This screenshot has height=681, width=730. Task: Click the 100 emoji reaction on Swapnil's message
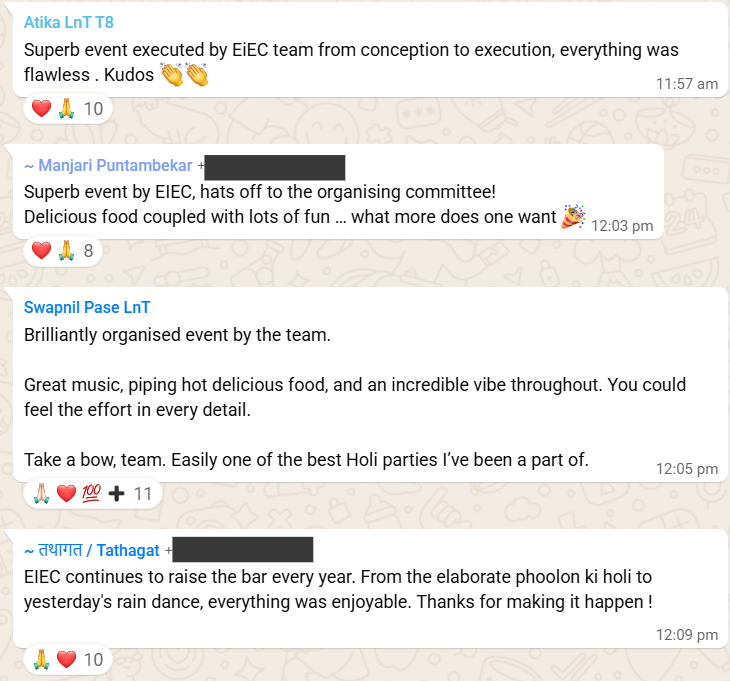point(92,493)
